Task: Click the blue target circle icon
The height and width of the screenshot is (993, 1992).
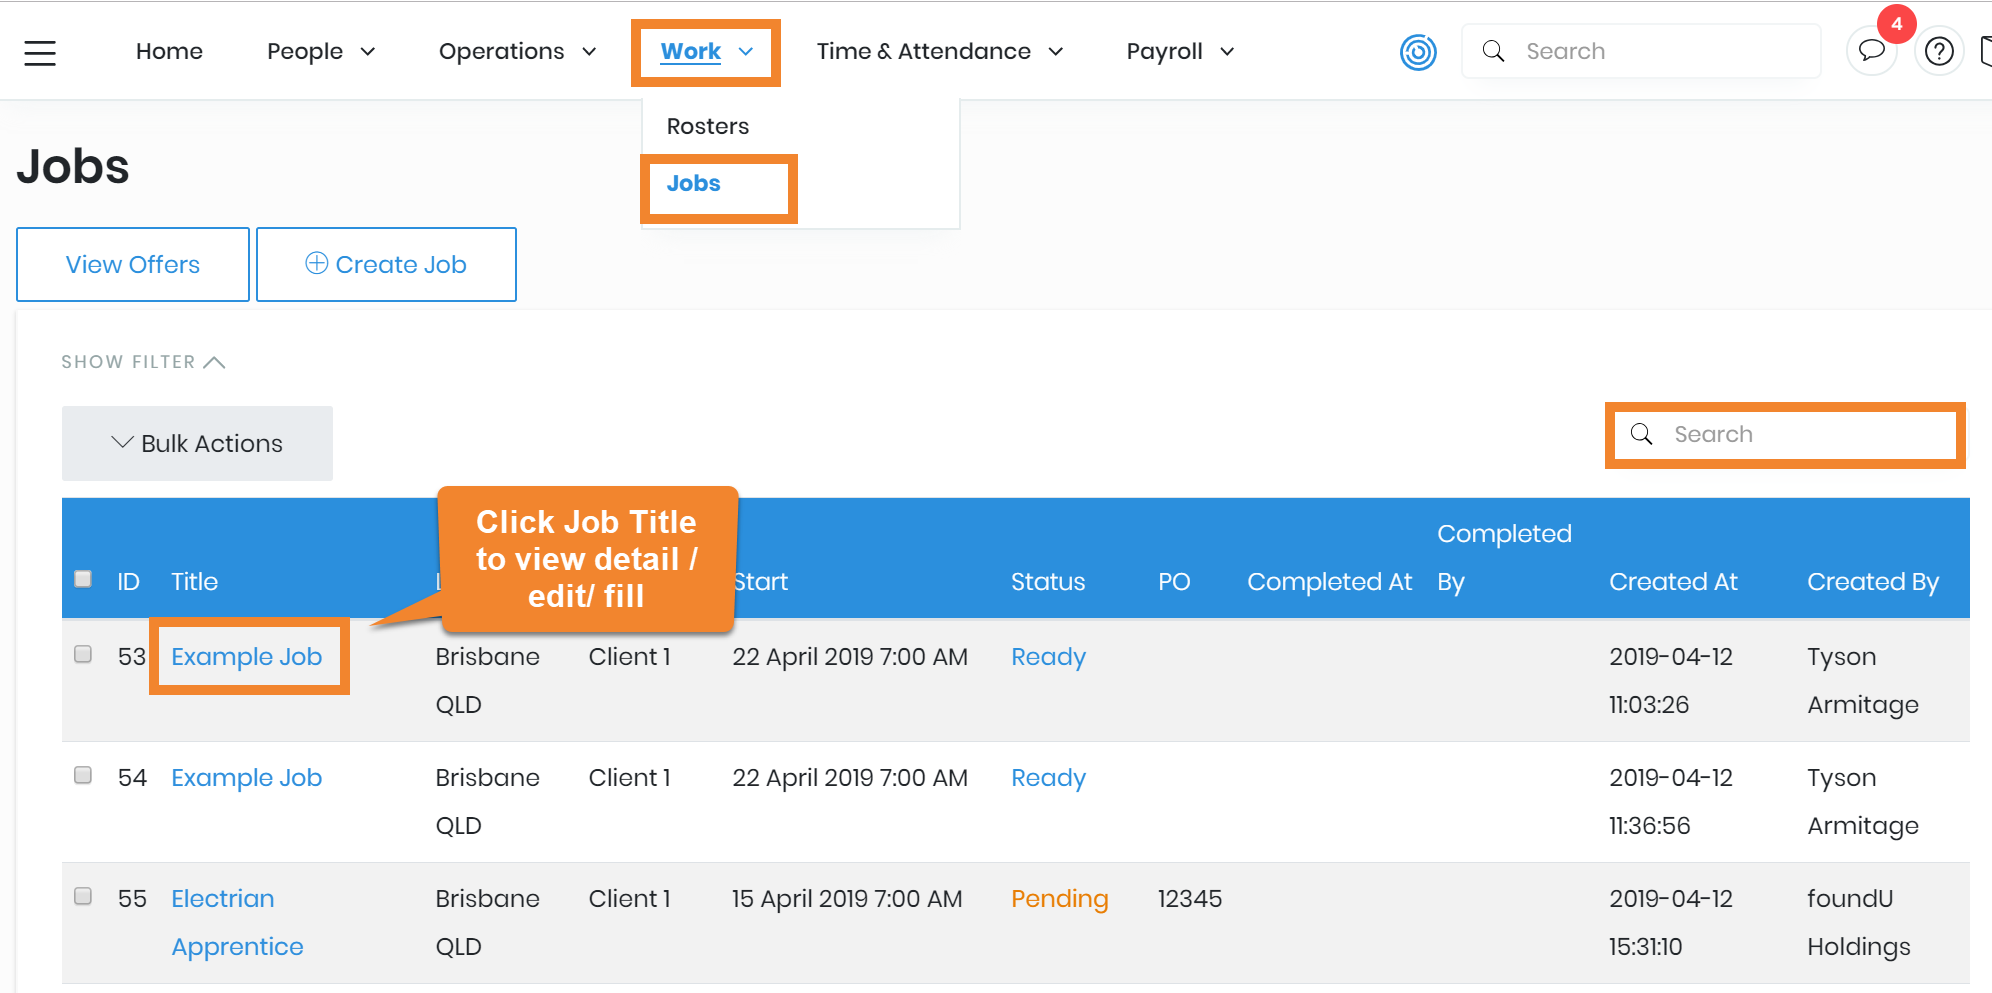Action: pyautogui.click(x=1418, y=52)
